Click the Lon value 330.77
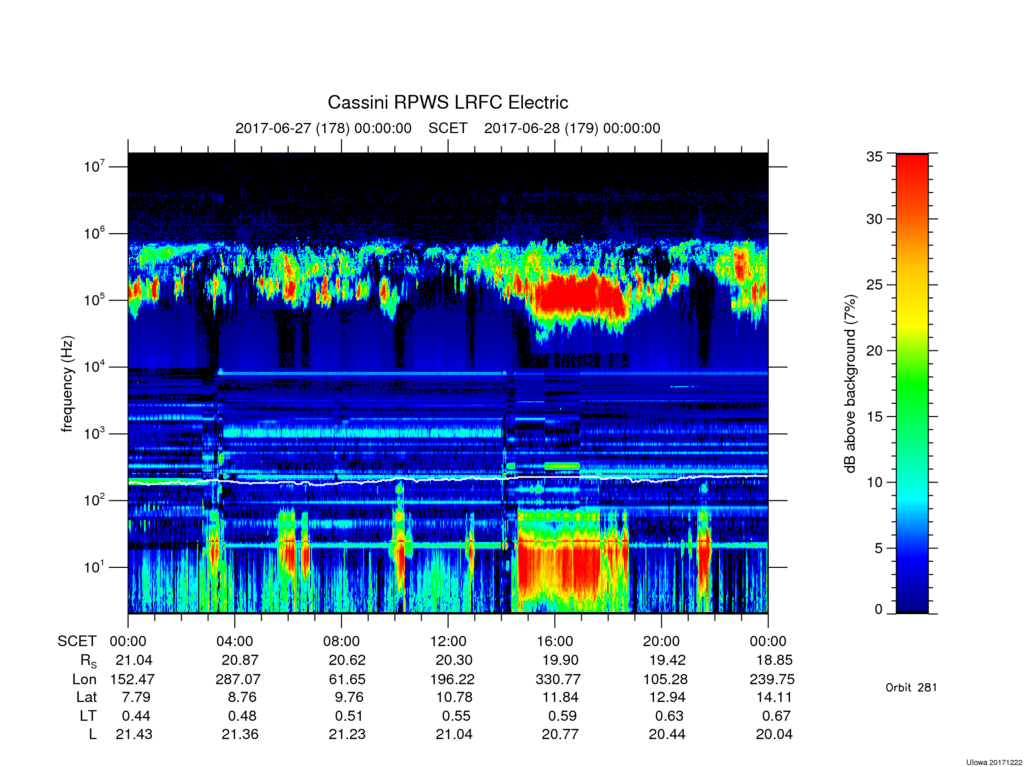This screenshot has height=767, width=1024. tap(558, 679)
